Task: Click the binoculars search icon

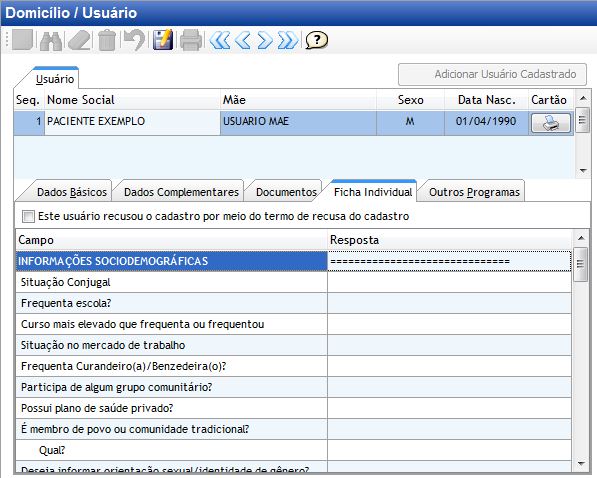Action: (51, 40)
